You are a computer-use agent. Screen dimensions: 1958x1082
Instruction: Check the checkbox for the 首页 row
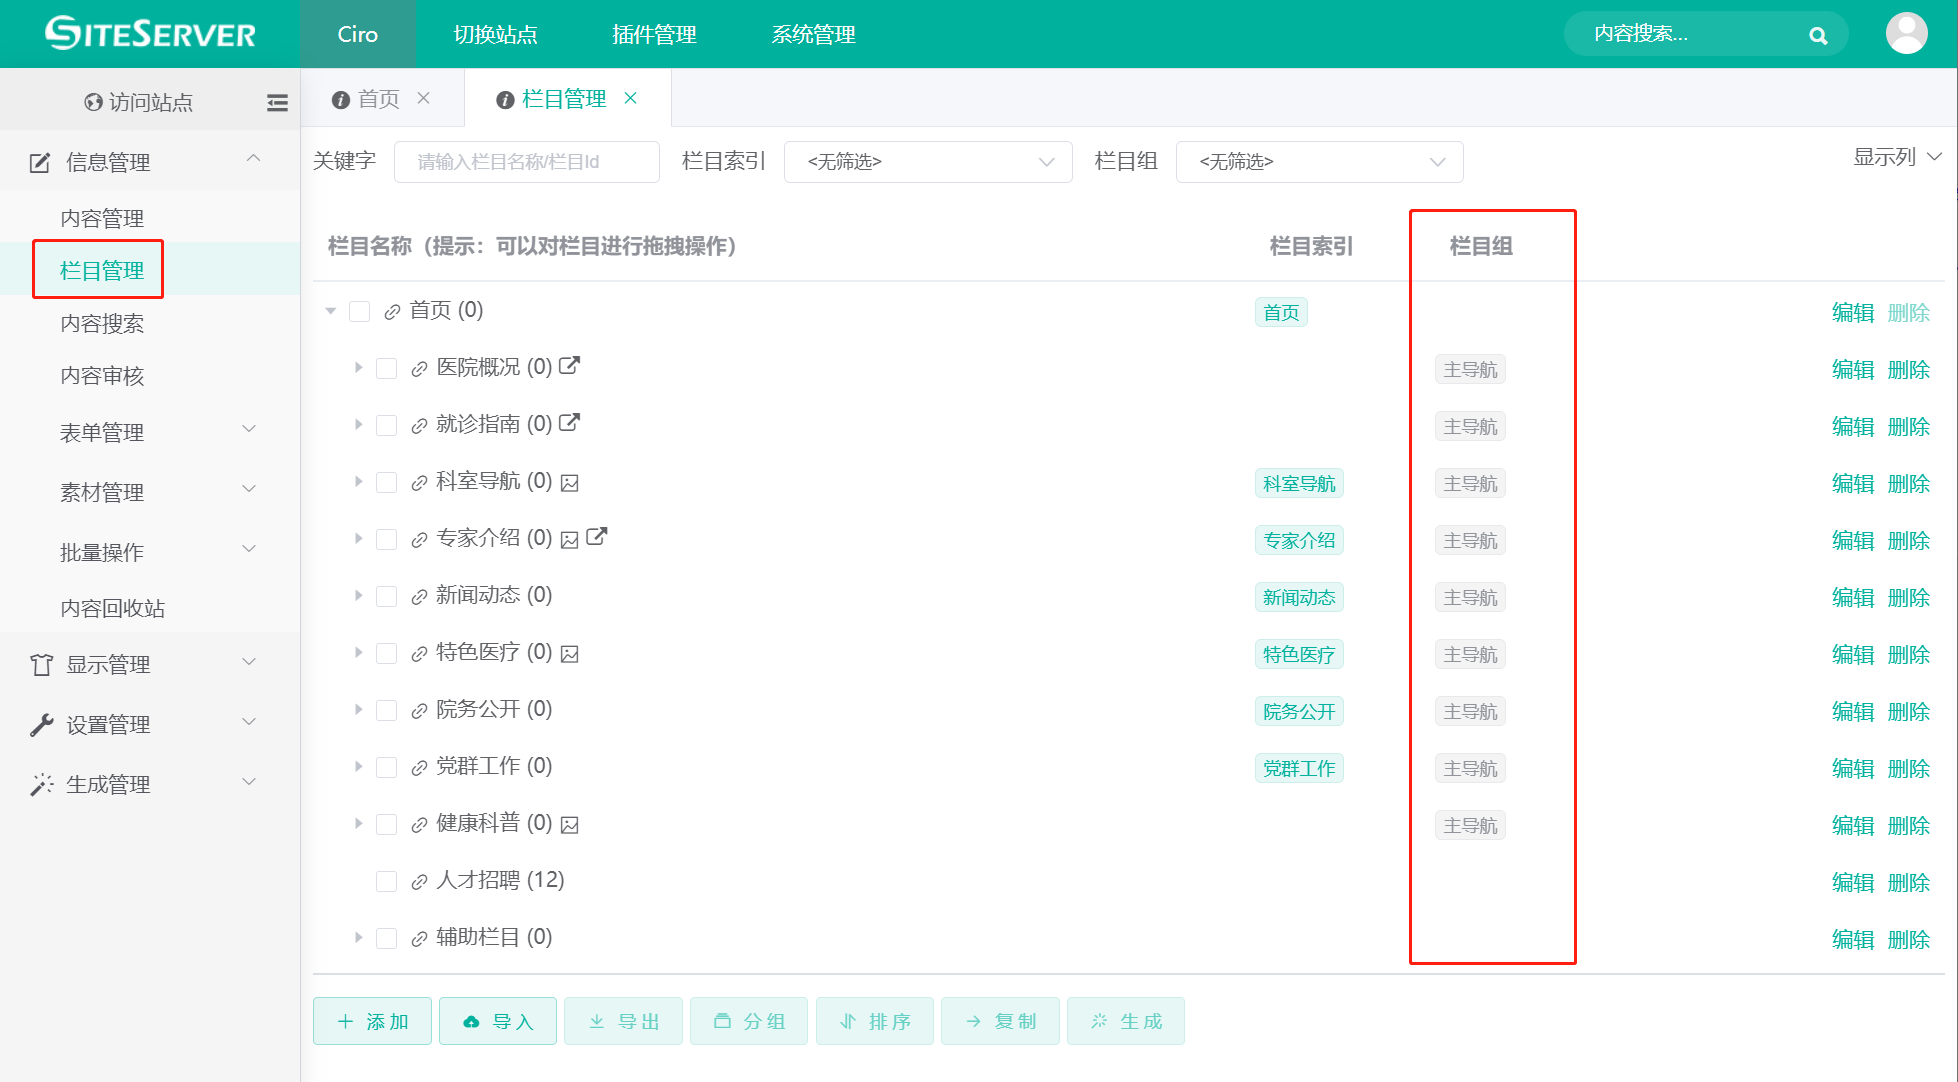[360, 311]
